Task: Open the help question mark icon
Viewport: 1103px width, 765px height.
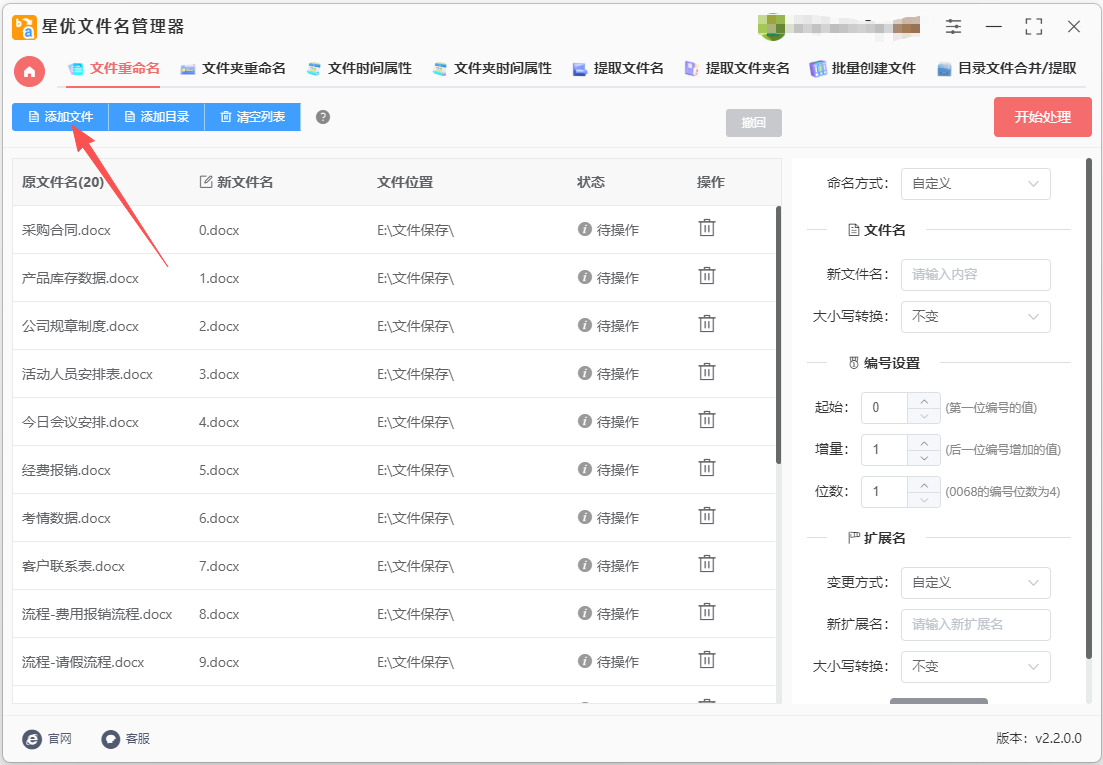Action: coord(323,117)
